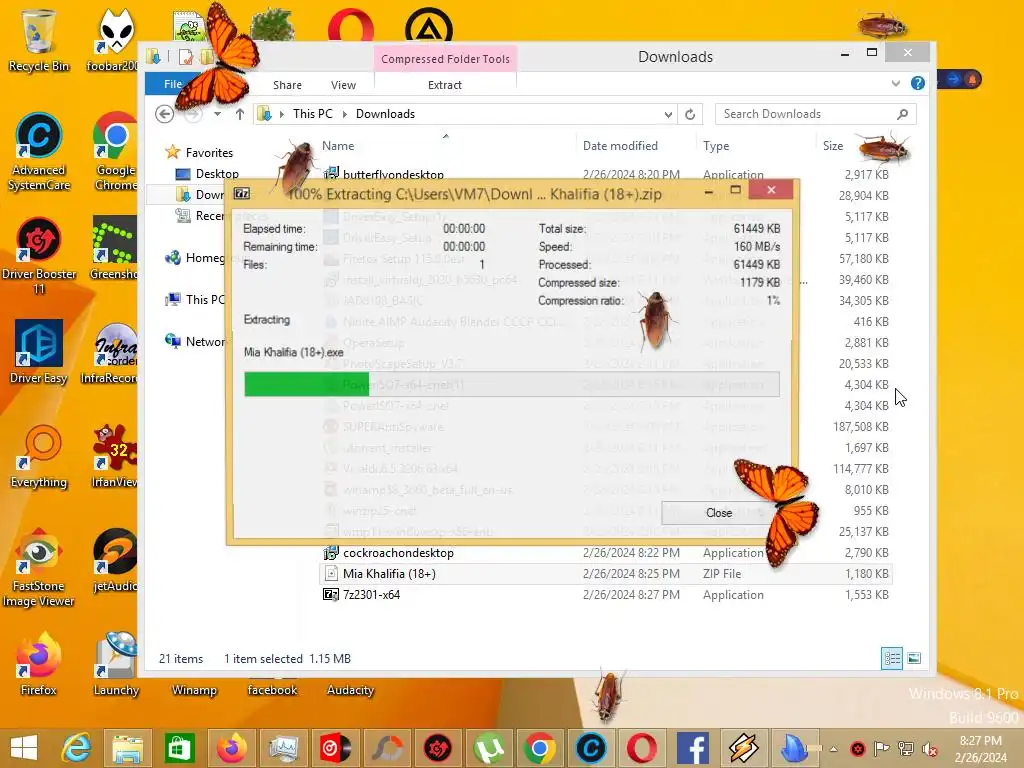Open the foobar2000 desktop shortcut
The width and height of the screenshot is (1024, 768).
coord(114,40)
